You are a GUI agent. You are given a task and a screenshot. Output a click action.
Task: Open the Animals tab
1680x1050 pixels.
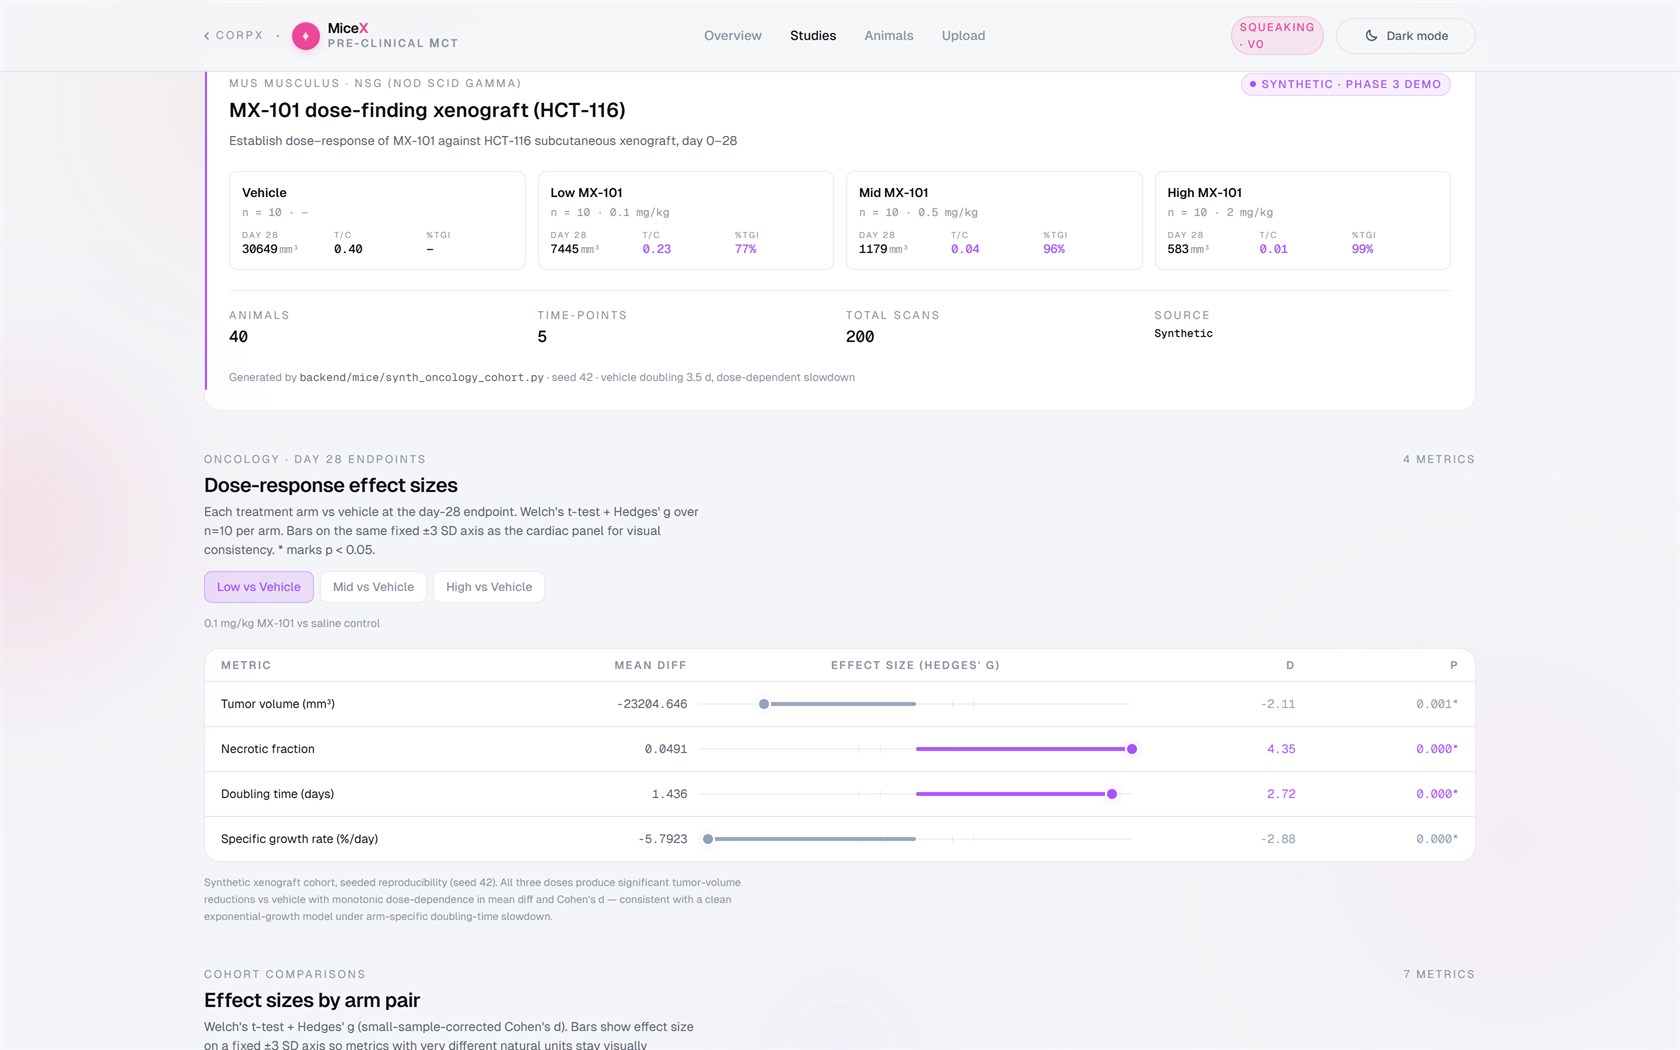[889, 36]
